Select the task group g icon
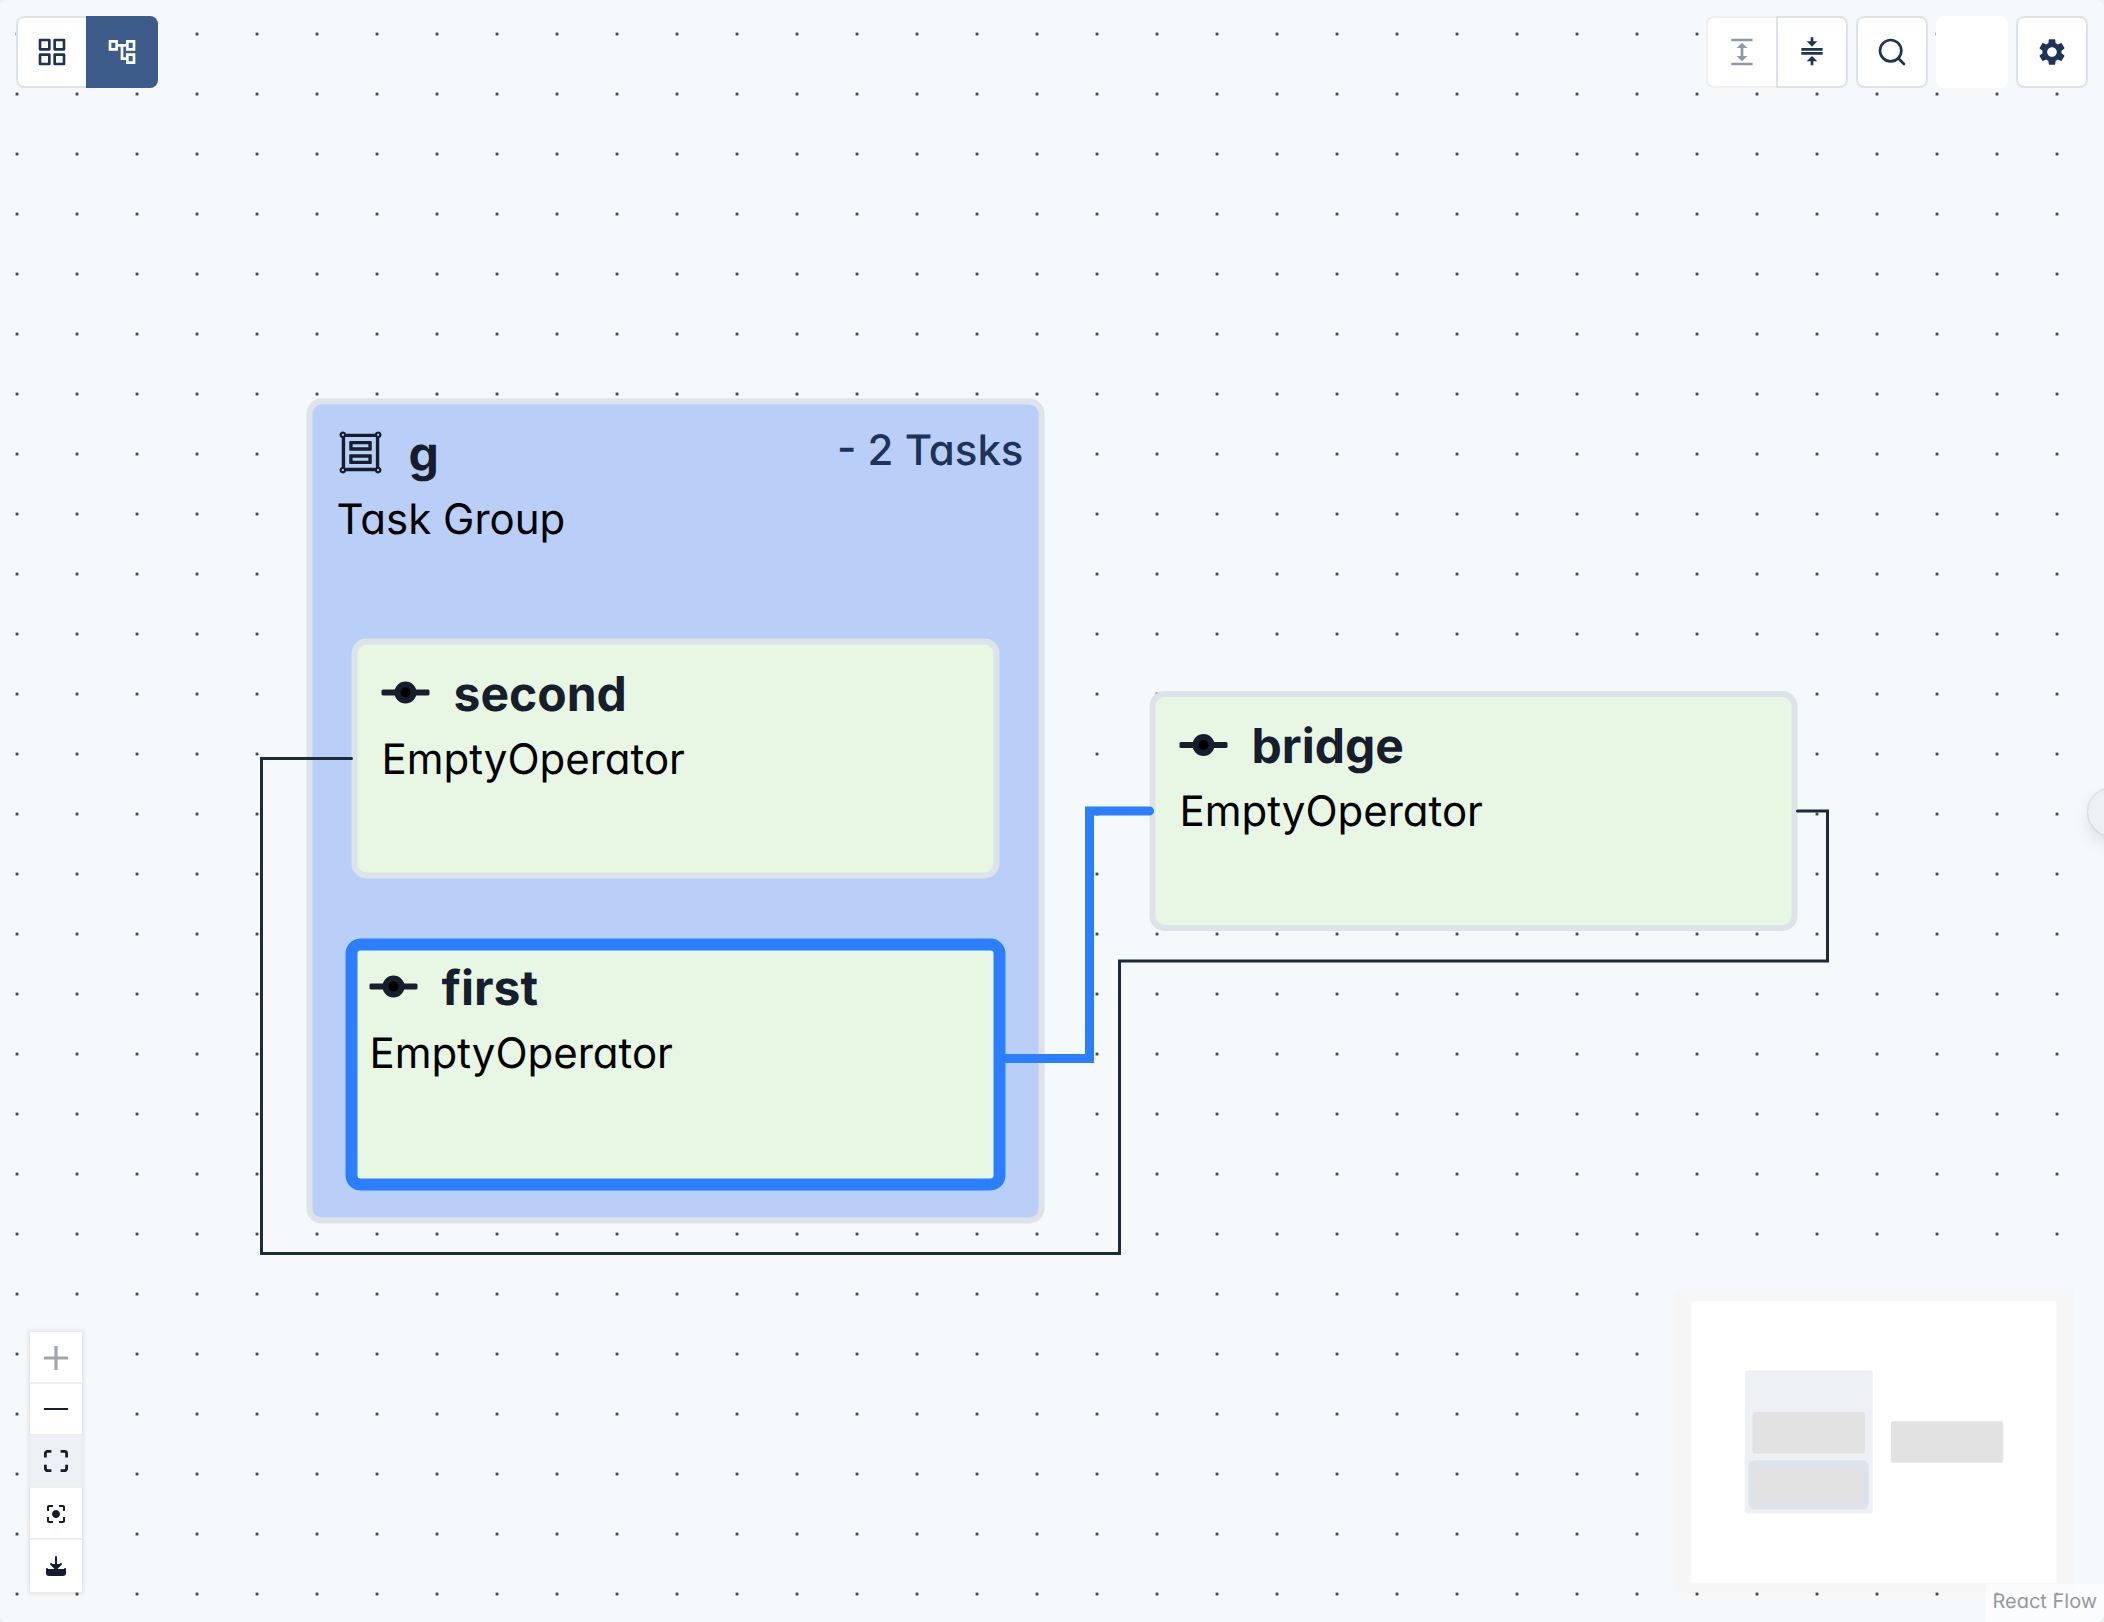 point(360,452)
